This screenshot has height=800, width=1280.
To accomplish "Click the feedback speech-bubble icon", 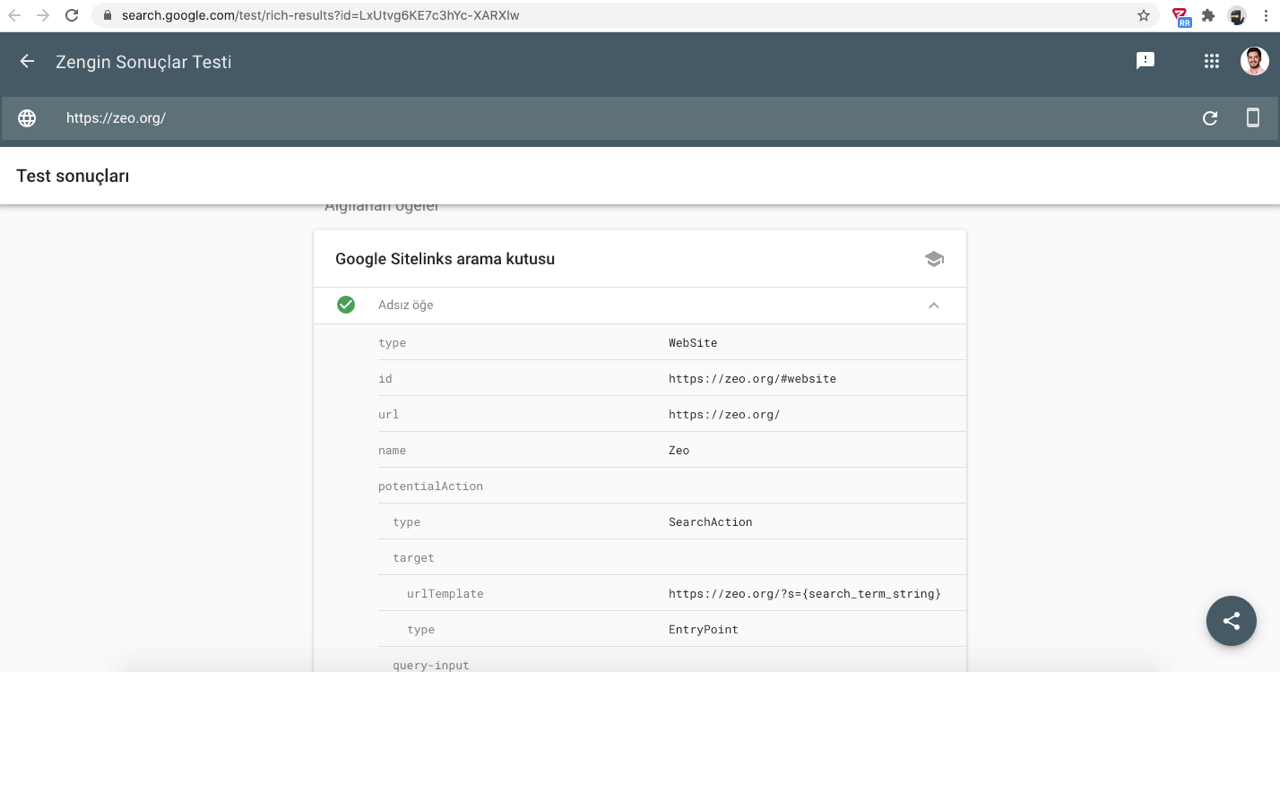I will tap(1144, 61).
